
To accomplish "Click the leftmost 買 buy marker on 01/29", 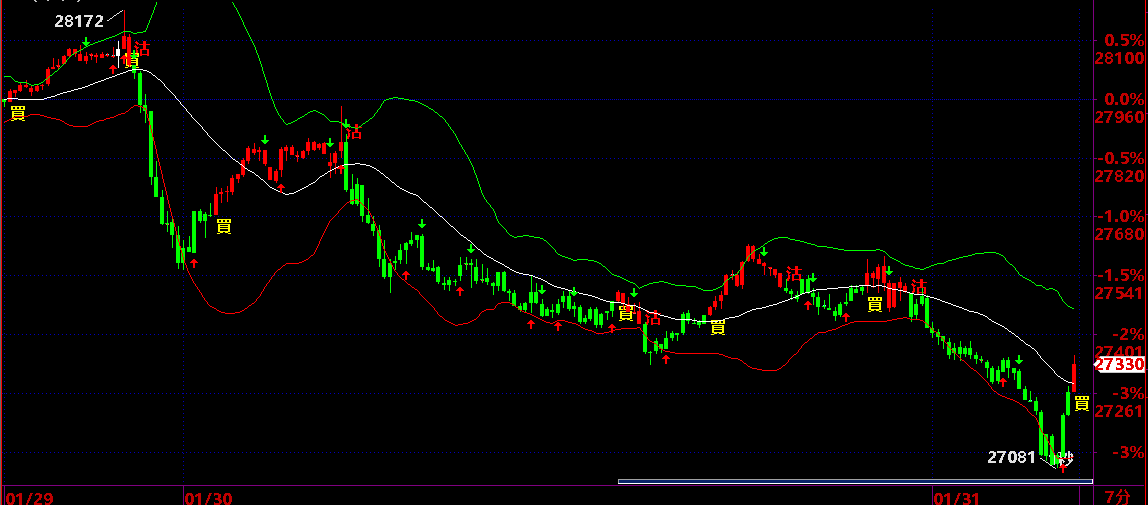I will coord(17,113).
